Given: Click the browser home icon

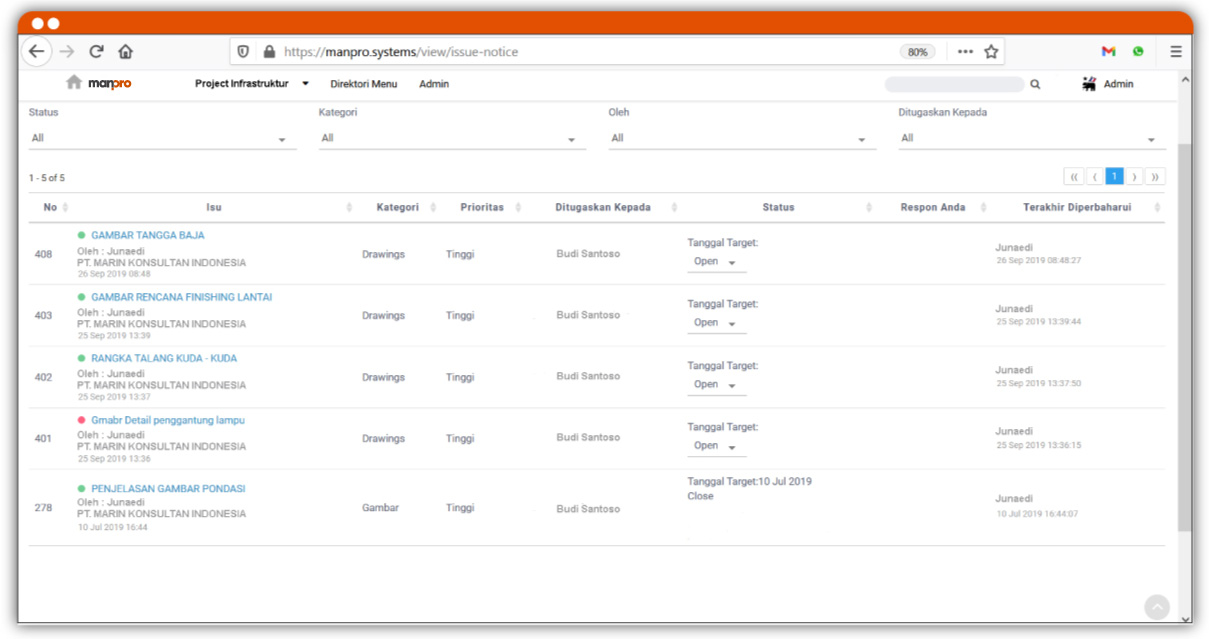Looking at the screenshot, I should [126, 52].
